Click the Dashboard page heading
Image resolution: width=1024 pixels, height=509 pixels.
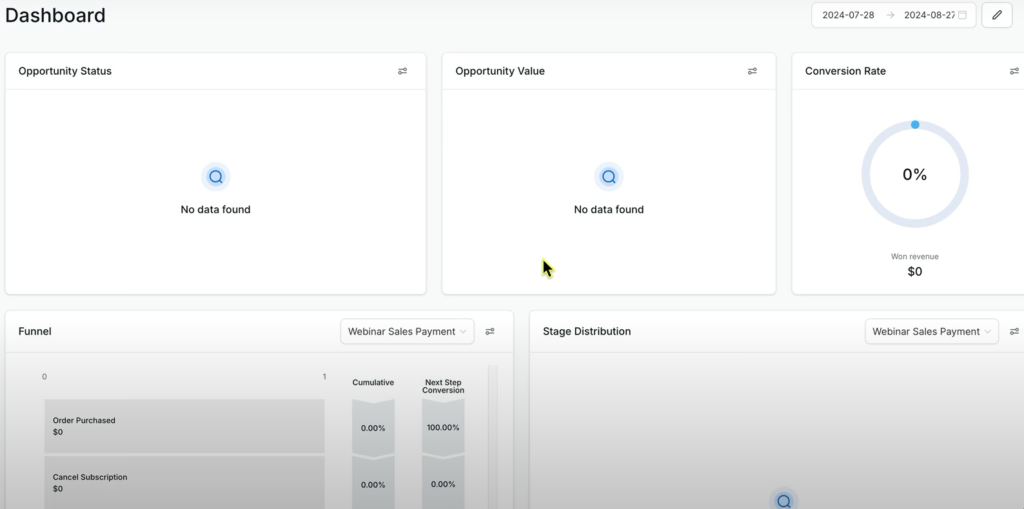[x=56, y=15]
